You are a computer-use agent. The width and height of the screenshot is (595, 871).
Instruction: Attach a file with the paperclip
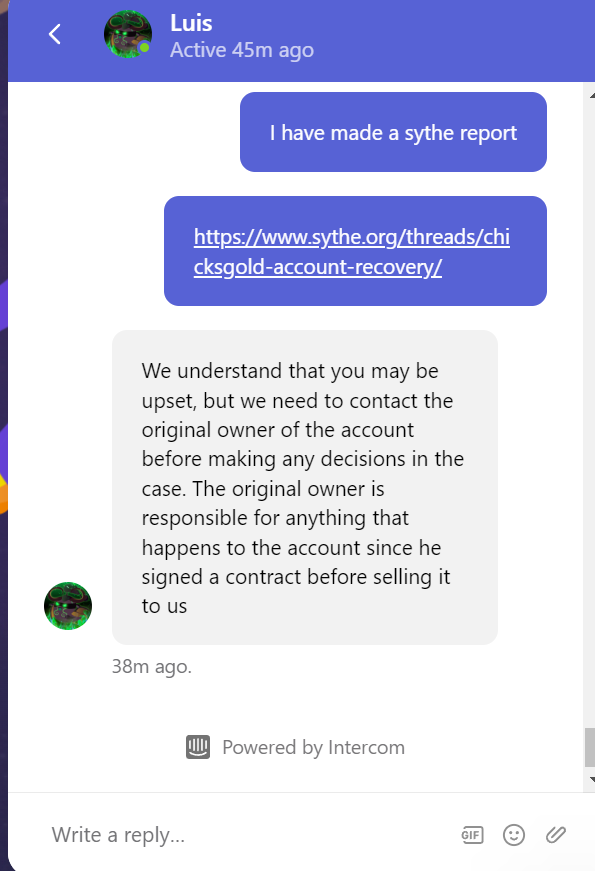[556, 834]
